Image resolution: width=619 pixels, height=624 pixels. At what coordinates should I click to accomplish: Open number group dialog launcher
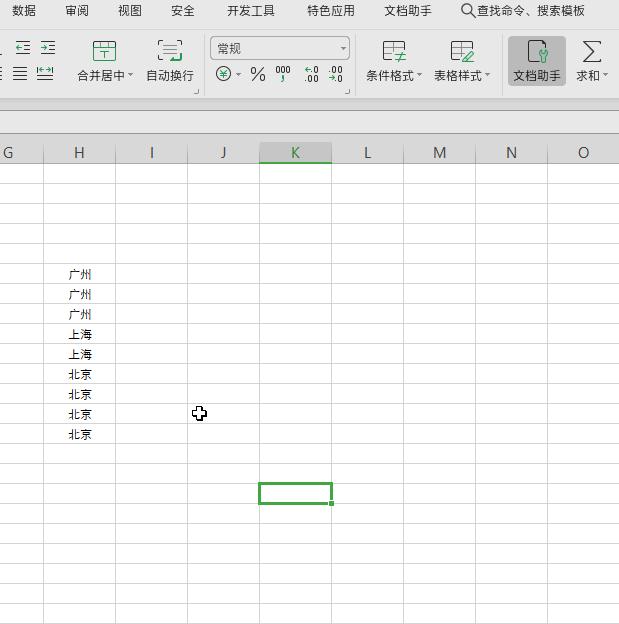(348, 92)
